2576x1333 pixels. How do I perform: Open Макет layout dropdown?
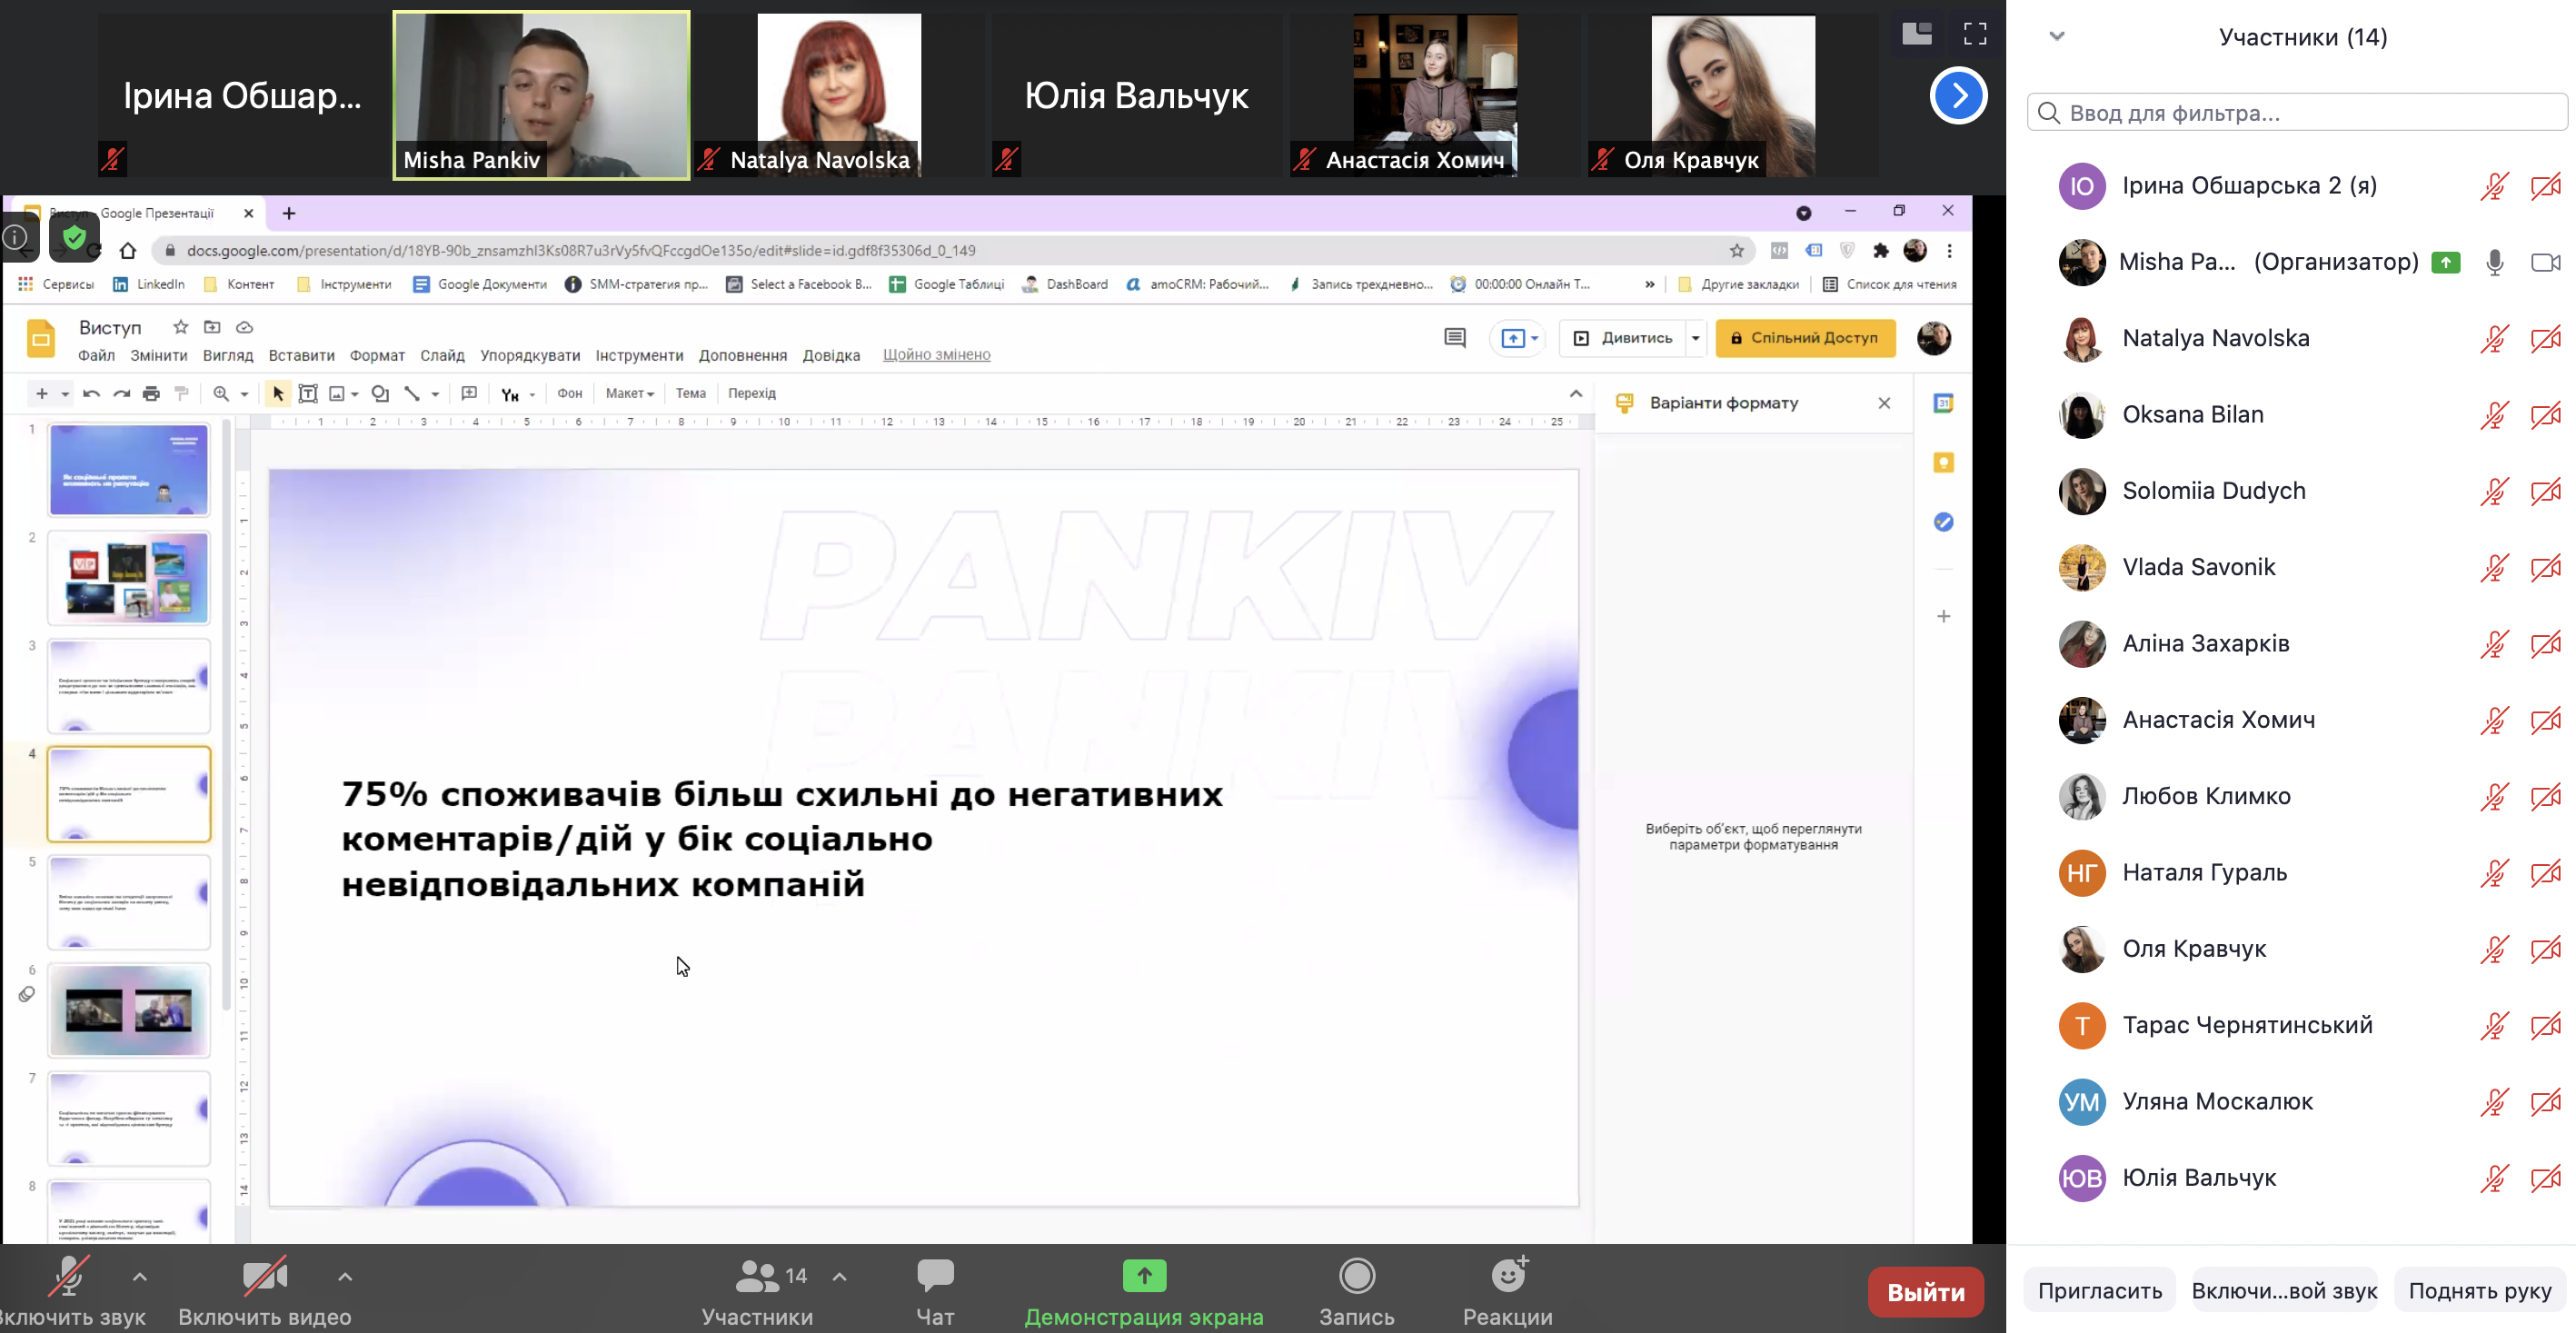pos(630,394)
